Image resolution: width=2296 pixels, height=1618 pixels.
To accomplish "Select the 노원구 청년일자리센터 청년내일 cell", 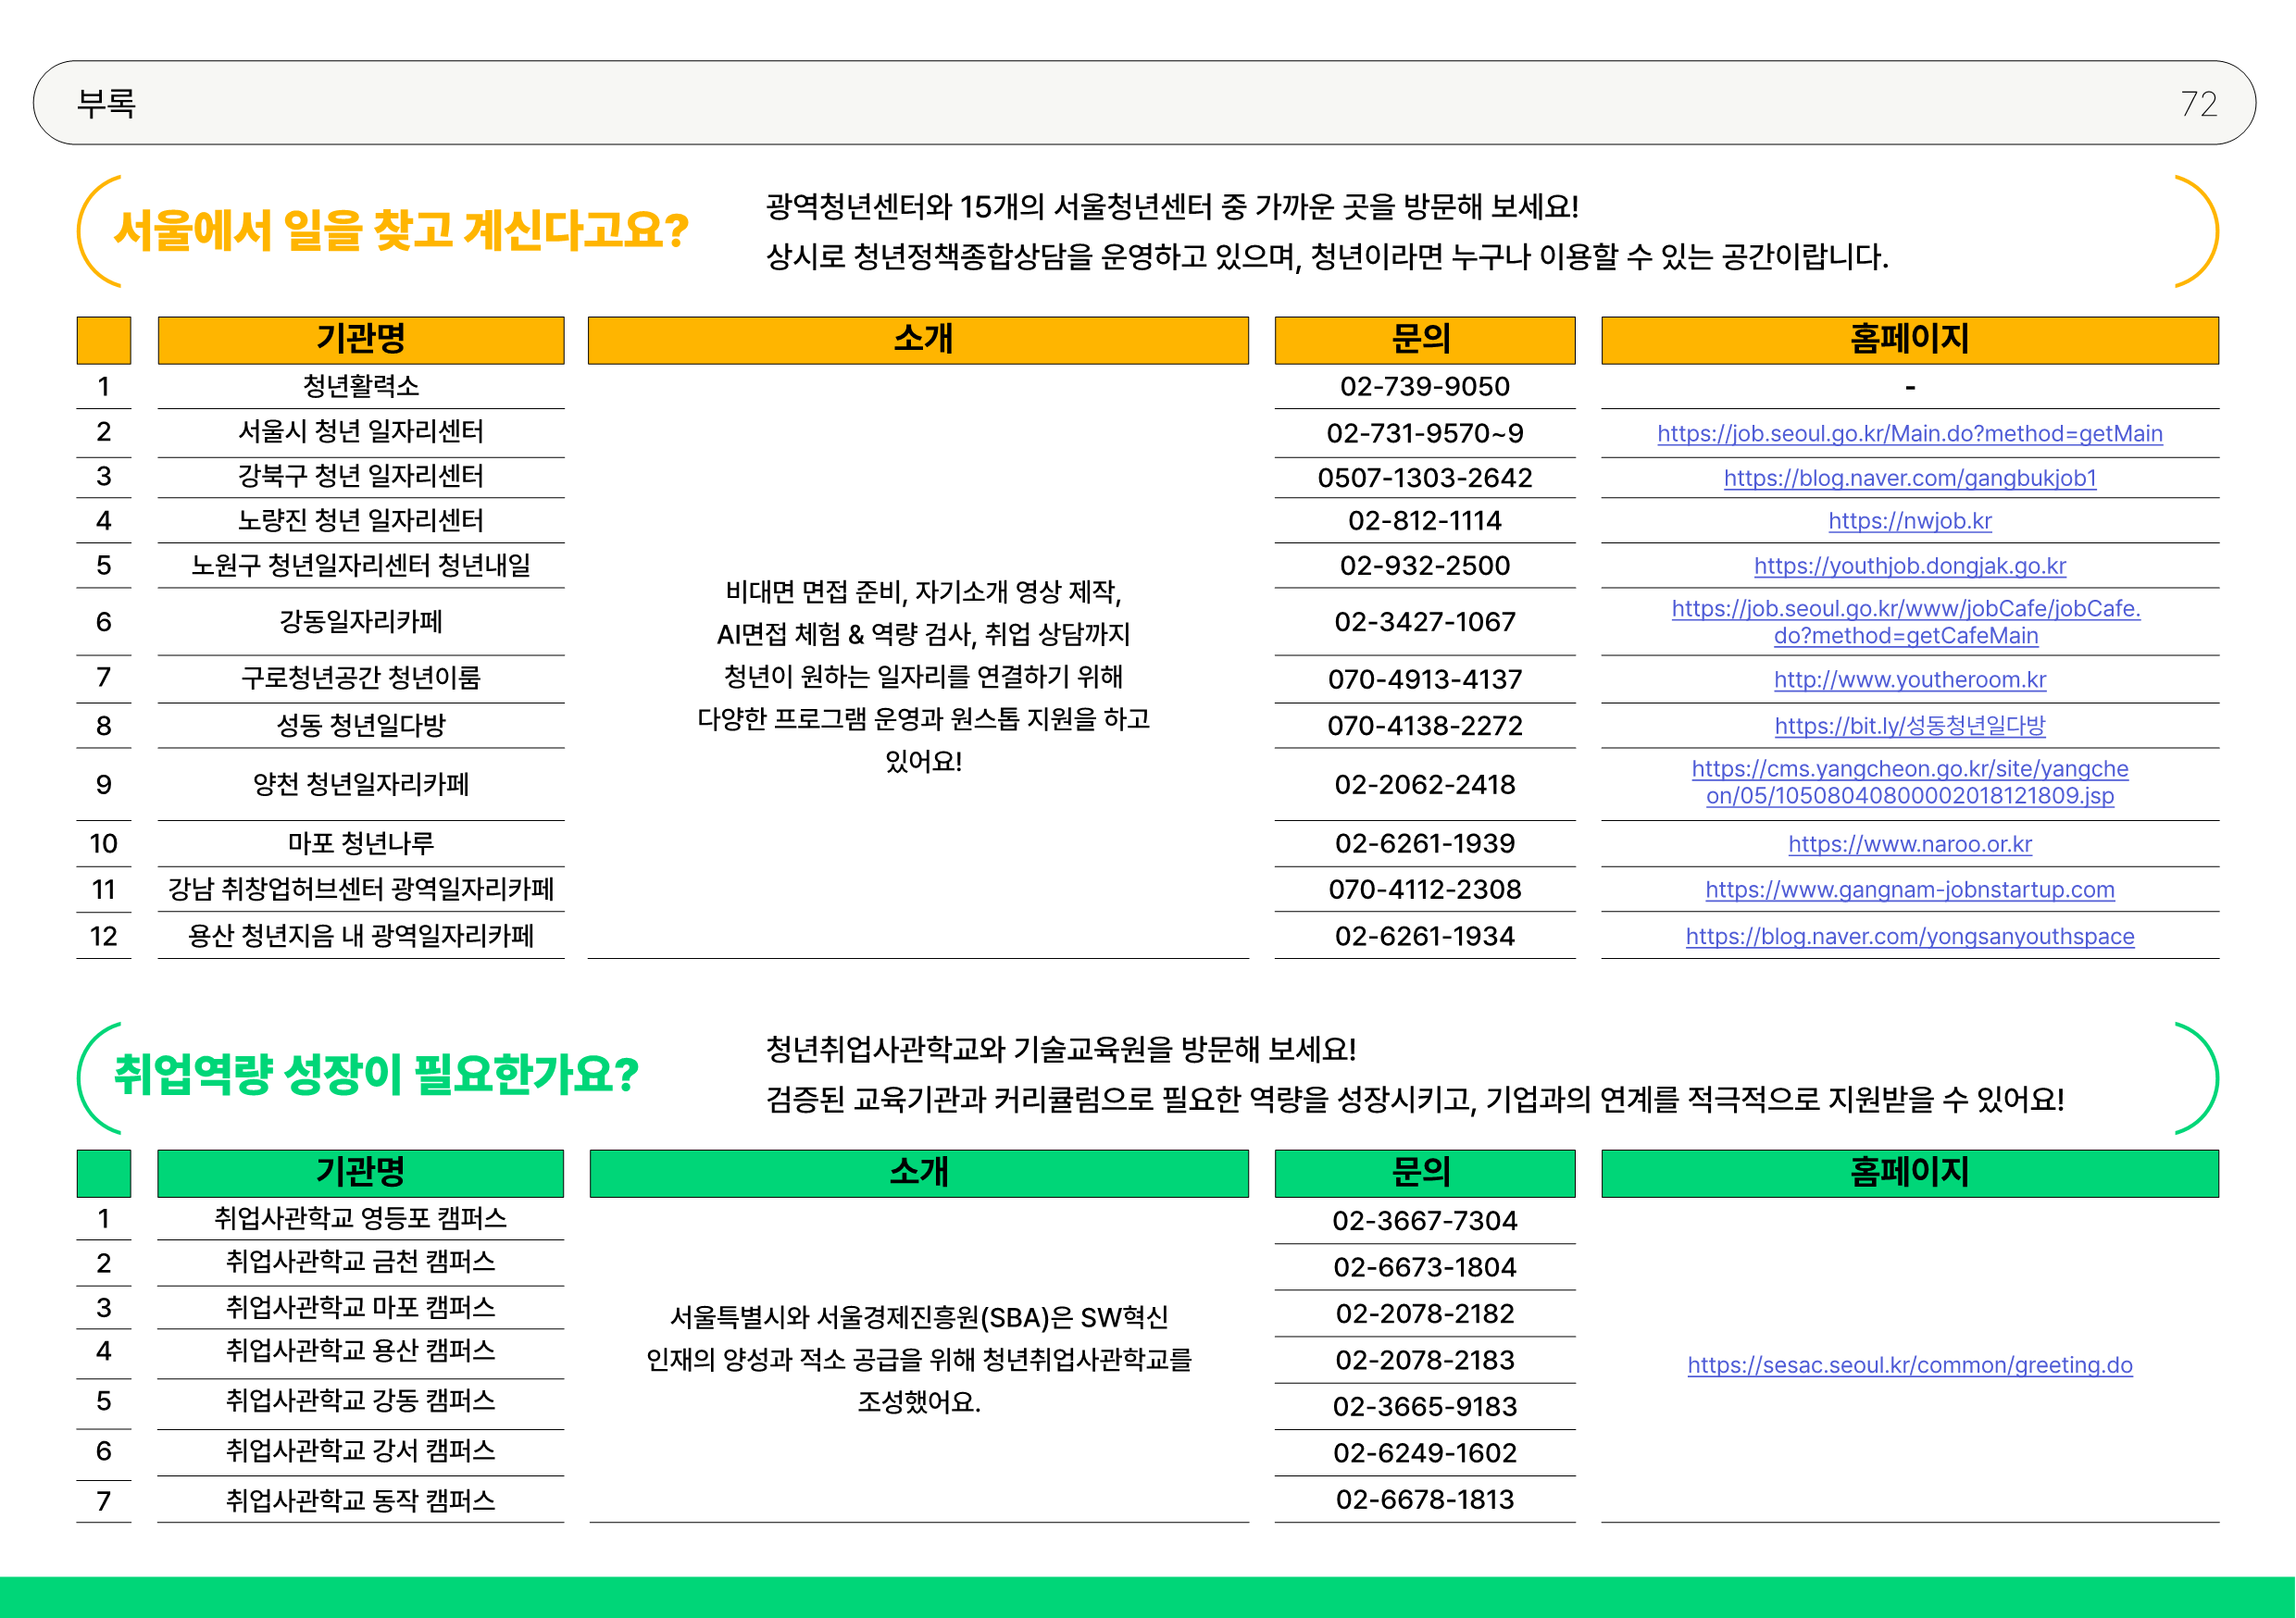I will point(360,566).
